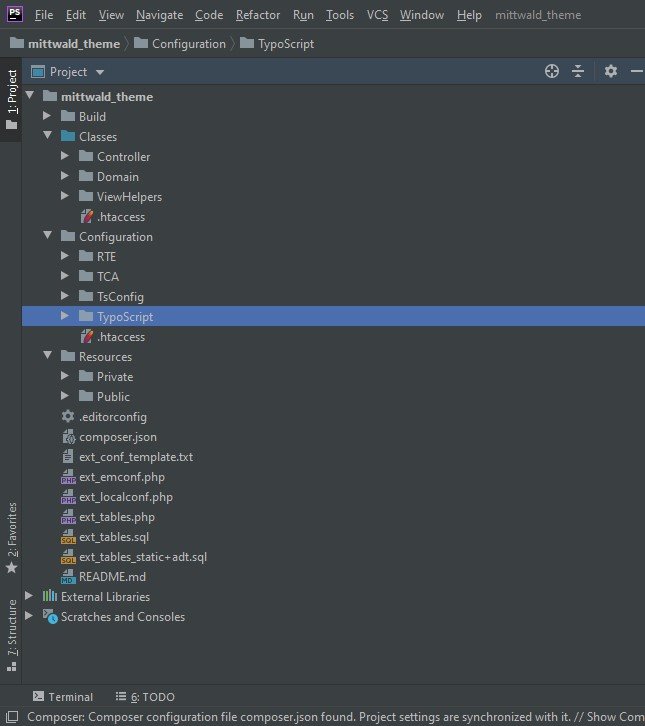Image resolution: width=645 pixels, height=726 pixels.
Task: Click the SQL icon of ext_tables.sql
Action: point(68,537)
